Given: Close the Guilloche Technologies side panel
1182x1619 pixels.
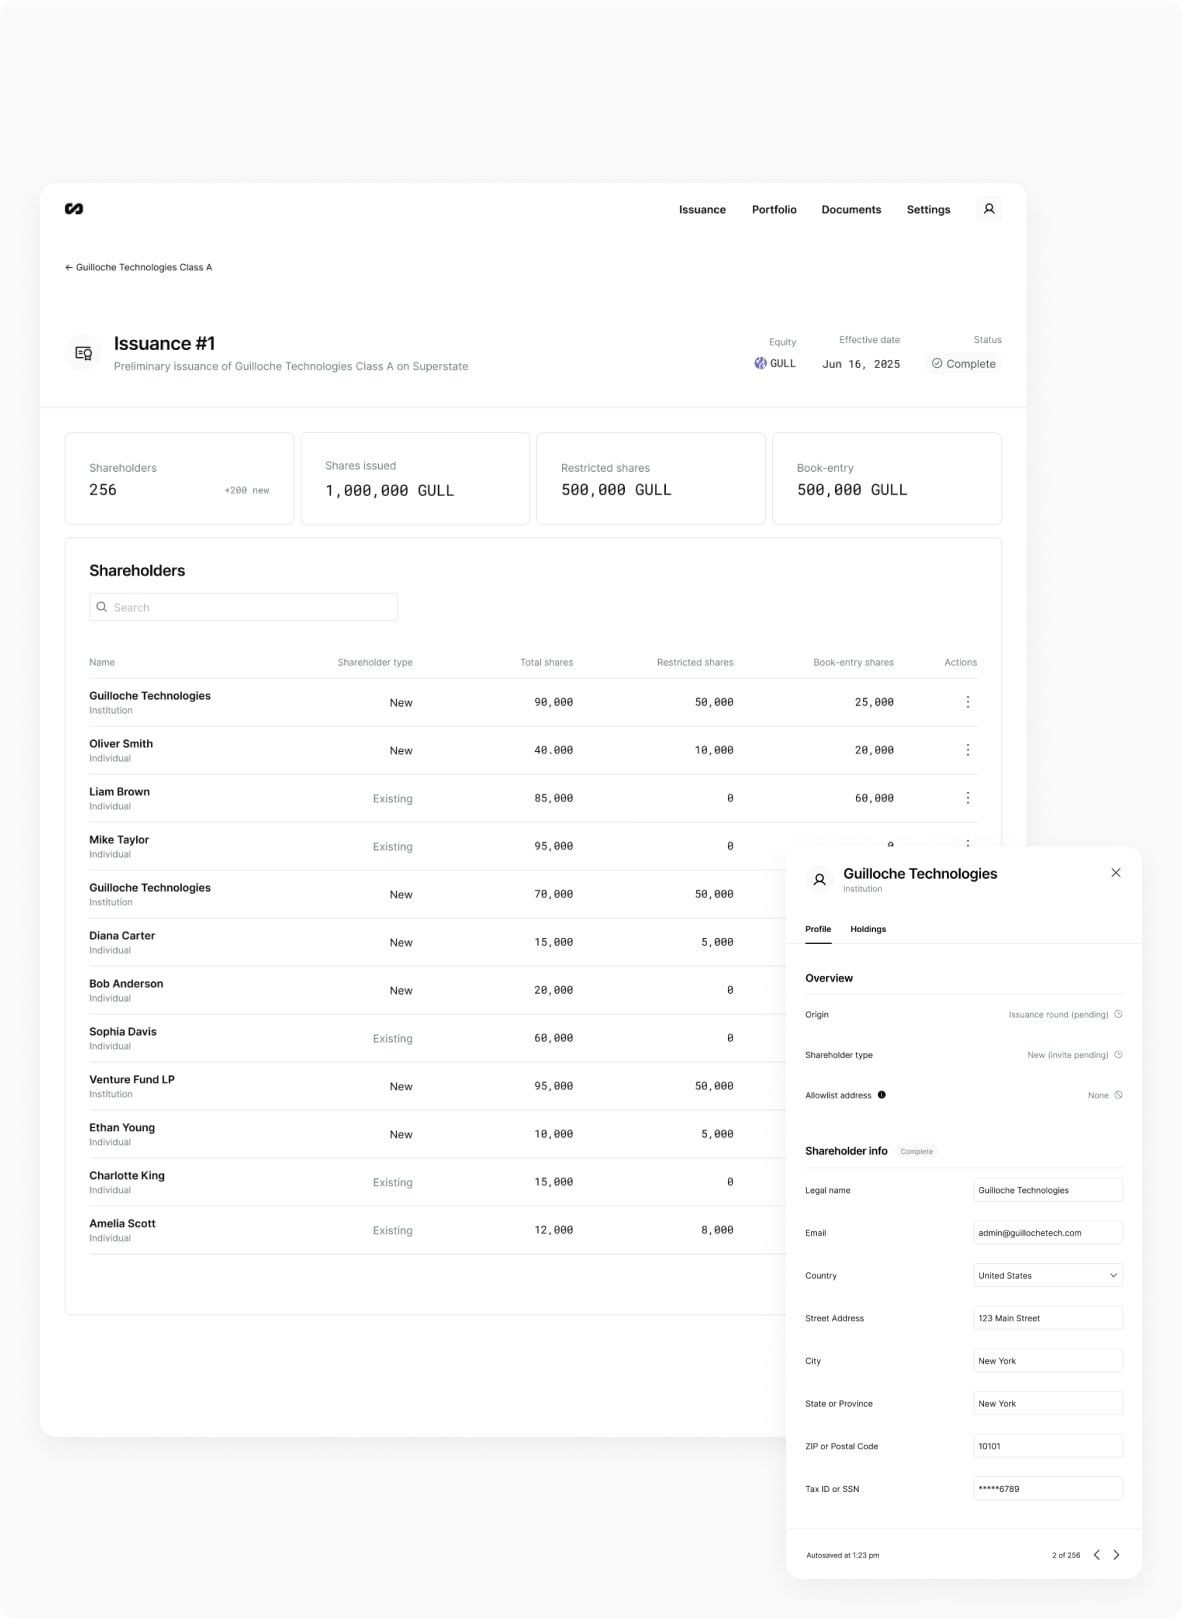Looking at the screenshot, I should pyautogui.click(x=1115, y=873).
